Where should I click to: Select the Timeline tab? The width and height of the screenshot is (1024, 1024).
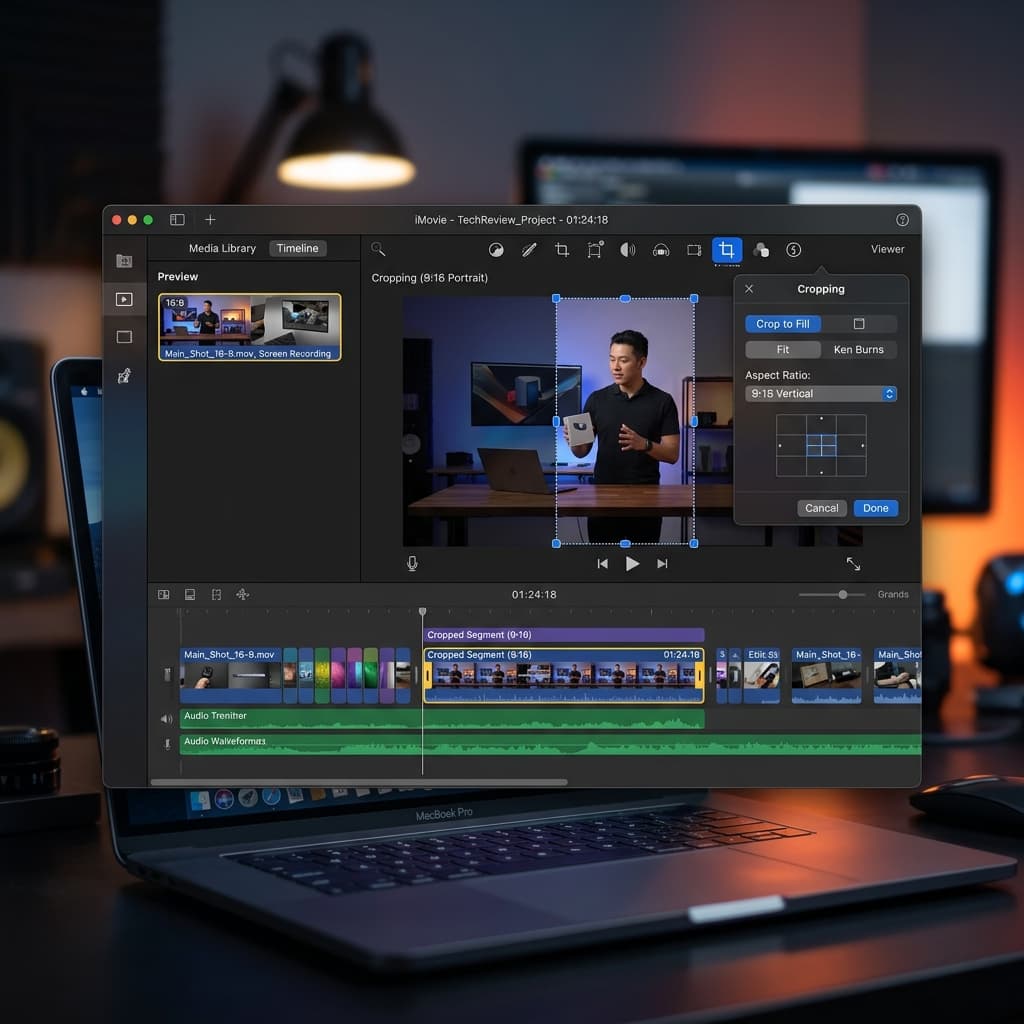coord(297,248)
